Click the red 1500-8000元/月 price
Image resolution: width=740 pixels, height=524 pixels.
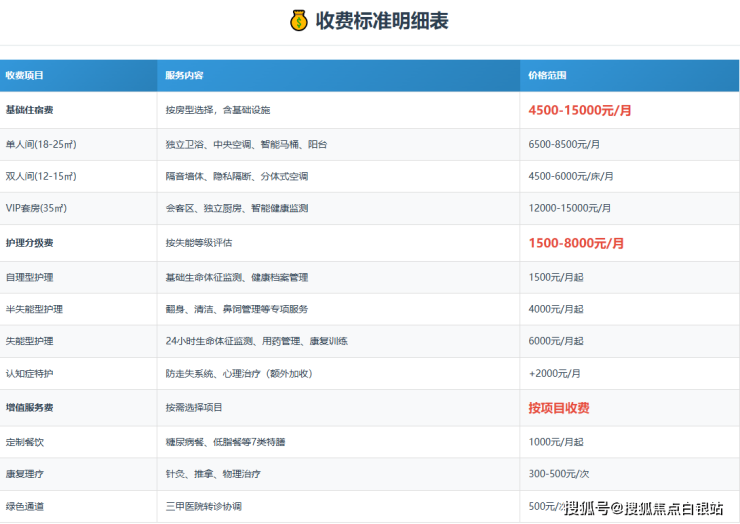(577, 243)
